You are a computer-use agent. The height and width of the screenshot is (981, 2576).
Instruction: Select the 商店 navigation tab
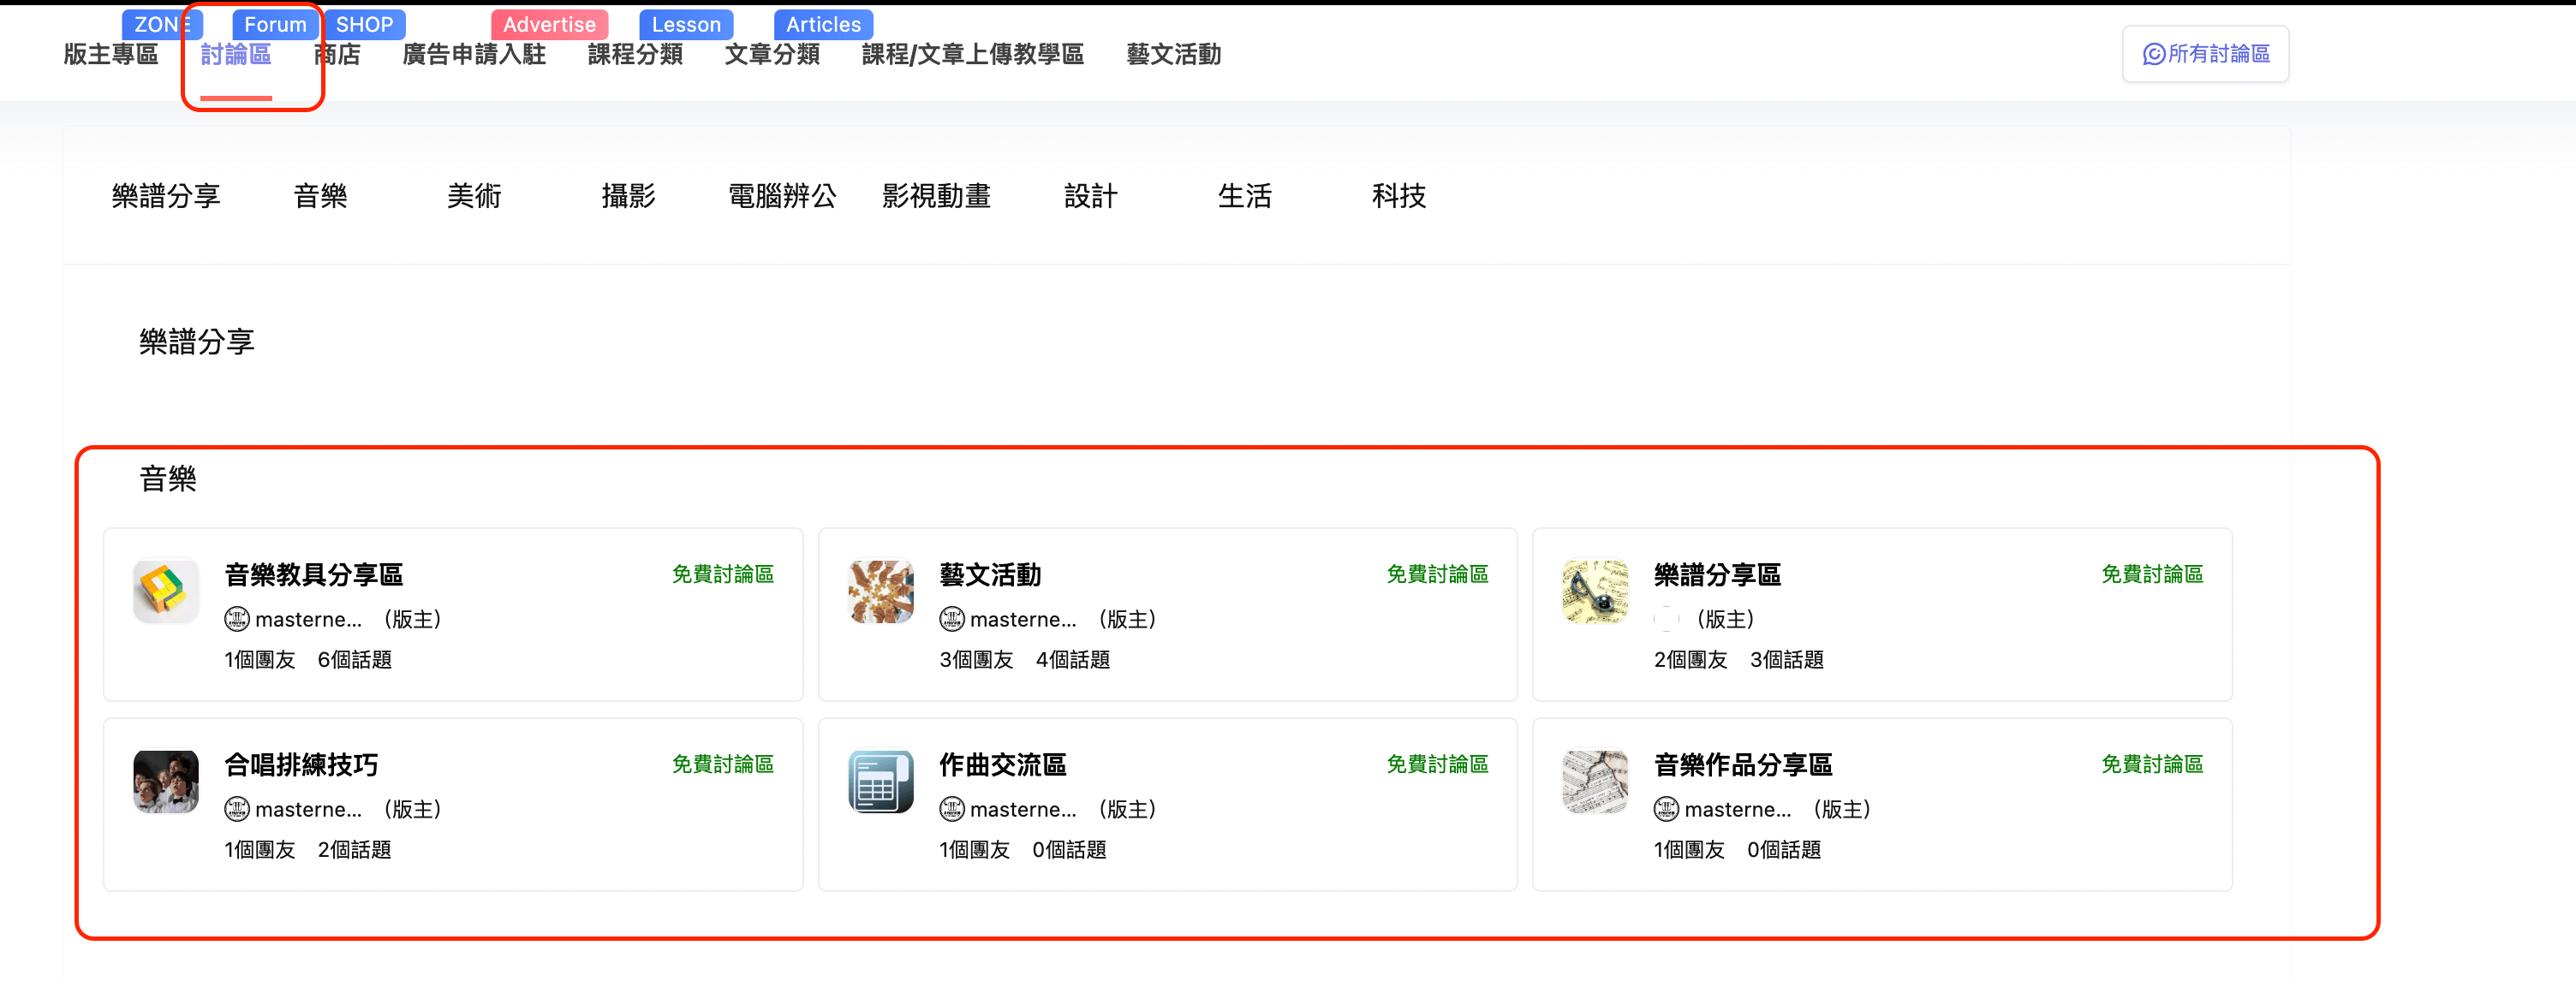point(338,55)
